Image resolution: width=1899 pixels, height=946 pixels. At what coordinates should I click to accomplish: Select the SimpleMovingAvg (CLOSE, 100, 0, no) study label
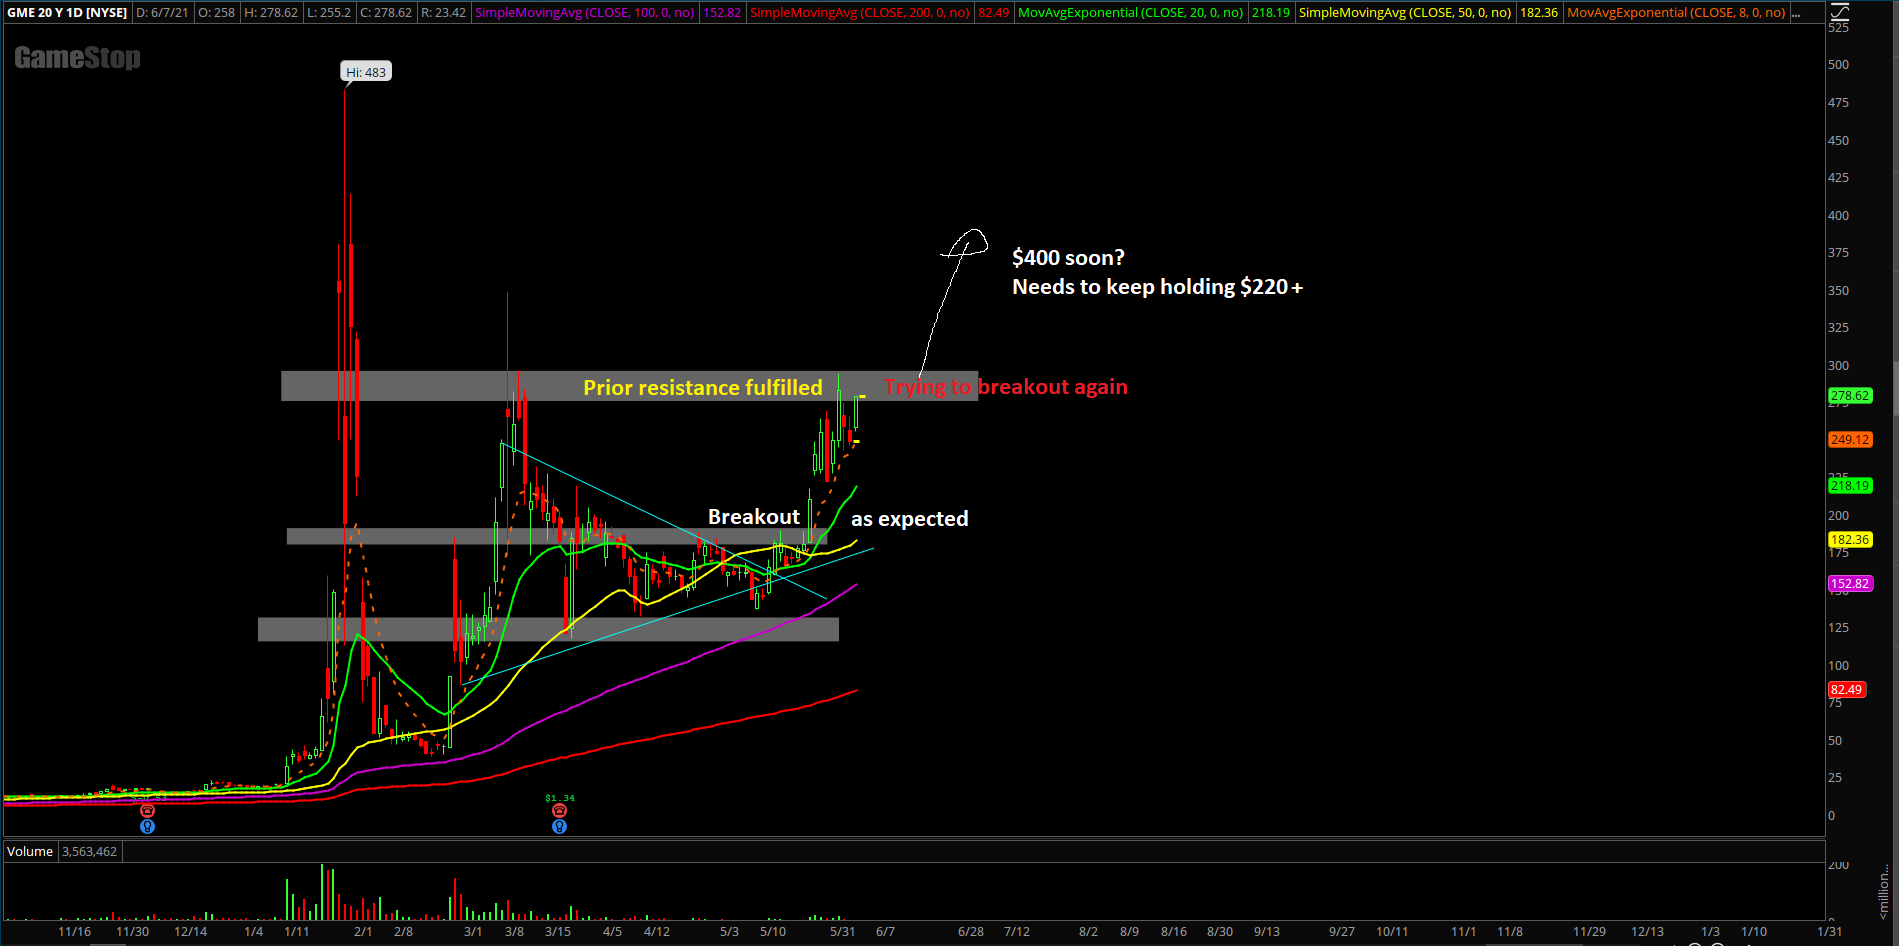pos(584,13)
